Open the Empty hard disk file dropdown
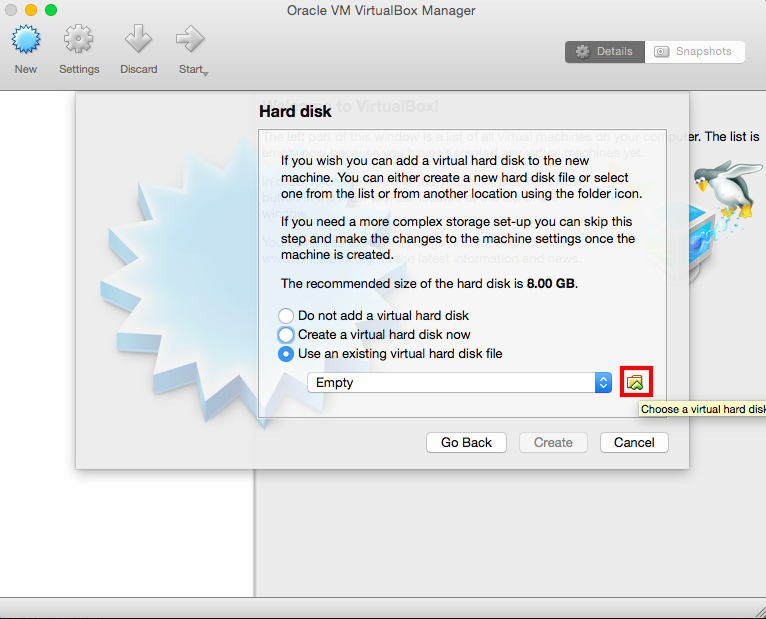Image resolution: width=766 pixels, height=619 pixels. [x=459, y=383]
